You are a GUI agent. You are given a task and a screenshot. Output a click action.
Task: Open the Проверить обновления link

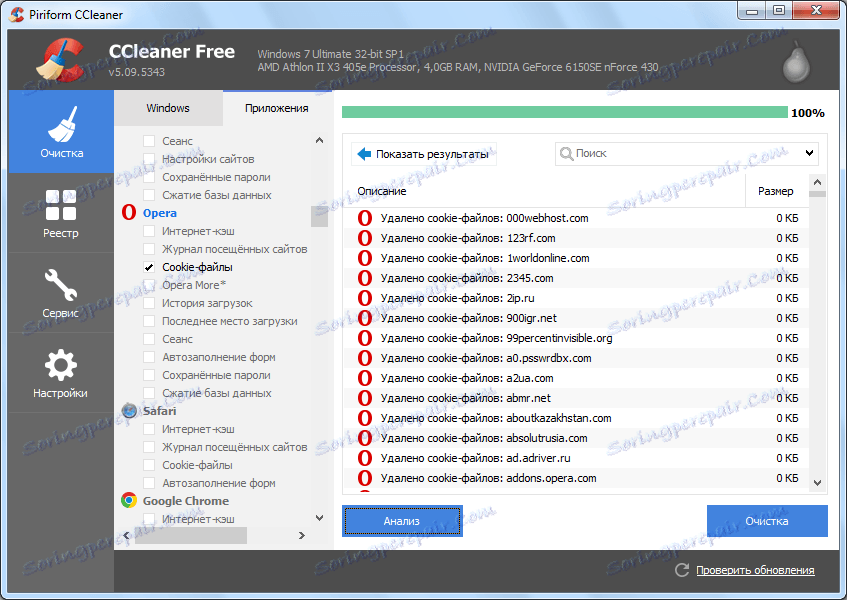click(x=755, y=570)
